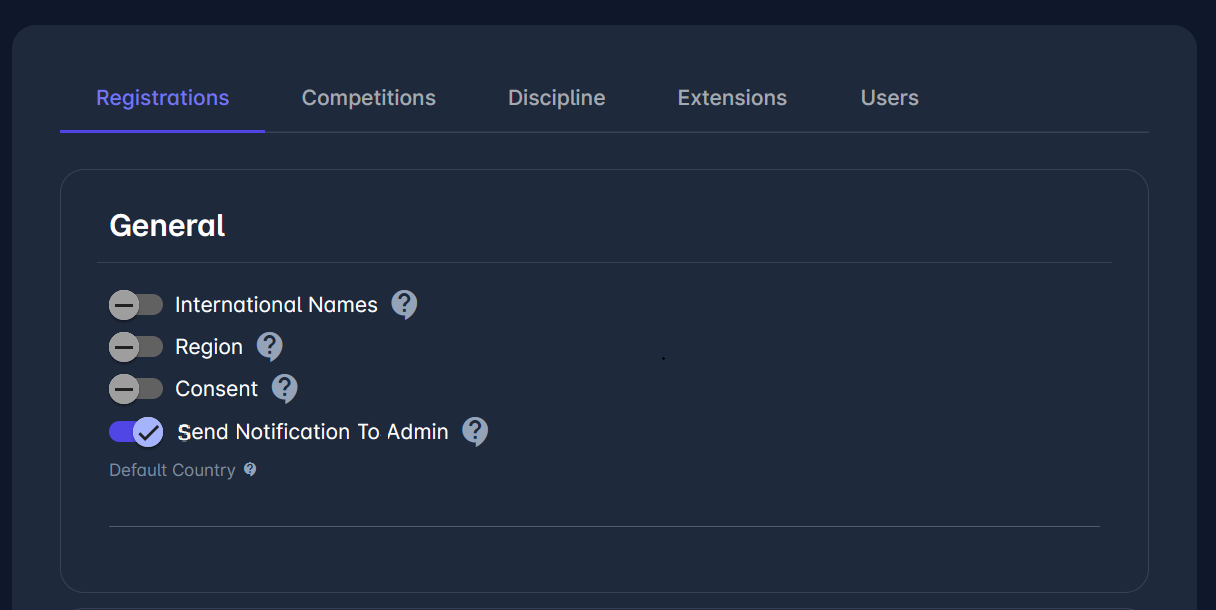Open the Discipline tab
This screenshot has height=610, width=1216.
click(557, 98)
